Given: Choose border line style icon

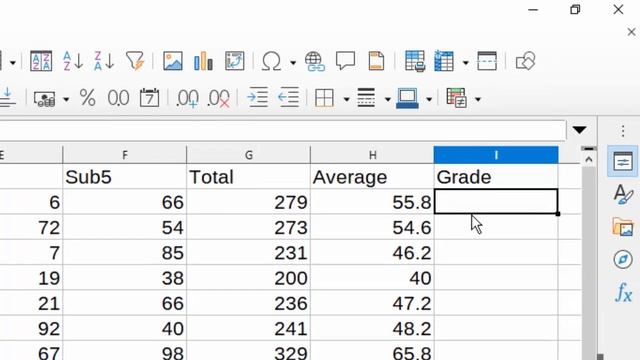Looking at the screenshot, I should [x=366, y=98].
